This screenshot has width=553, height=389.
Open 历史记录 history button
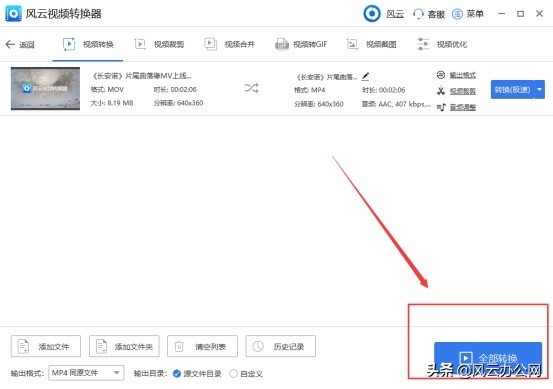point(281,346)
